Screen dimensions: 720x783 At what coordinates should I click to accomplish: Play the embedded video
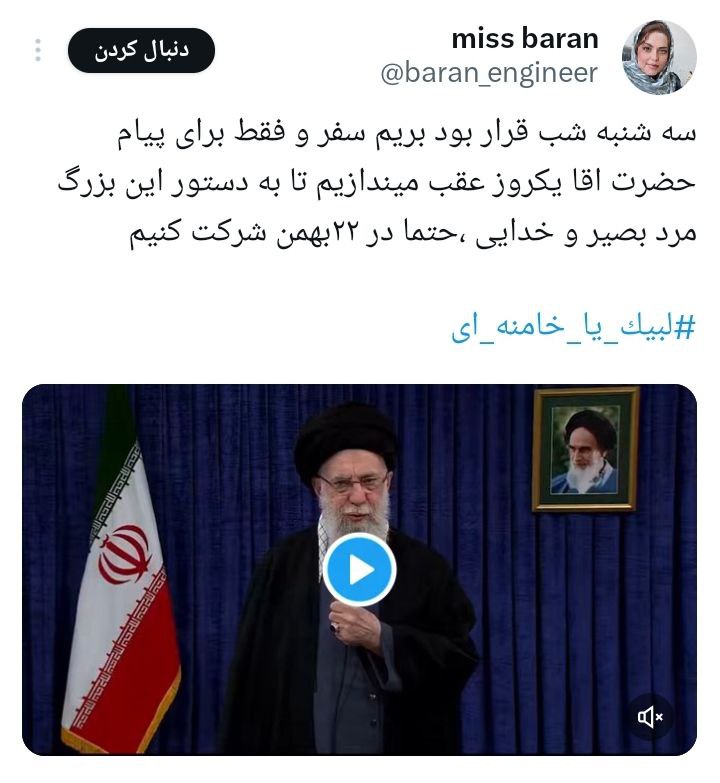[360, 570]
